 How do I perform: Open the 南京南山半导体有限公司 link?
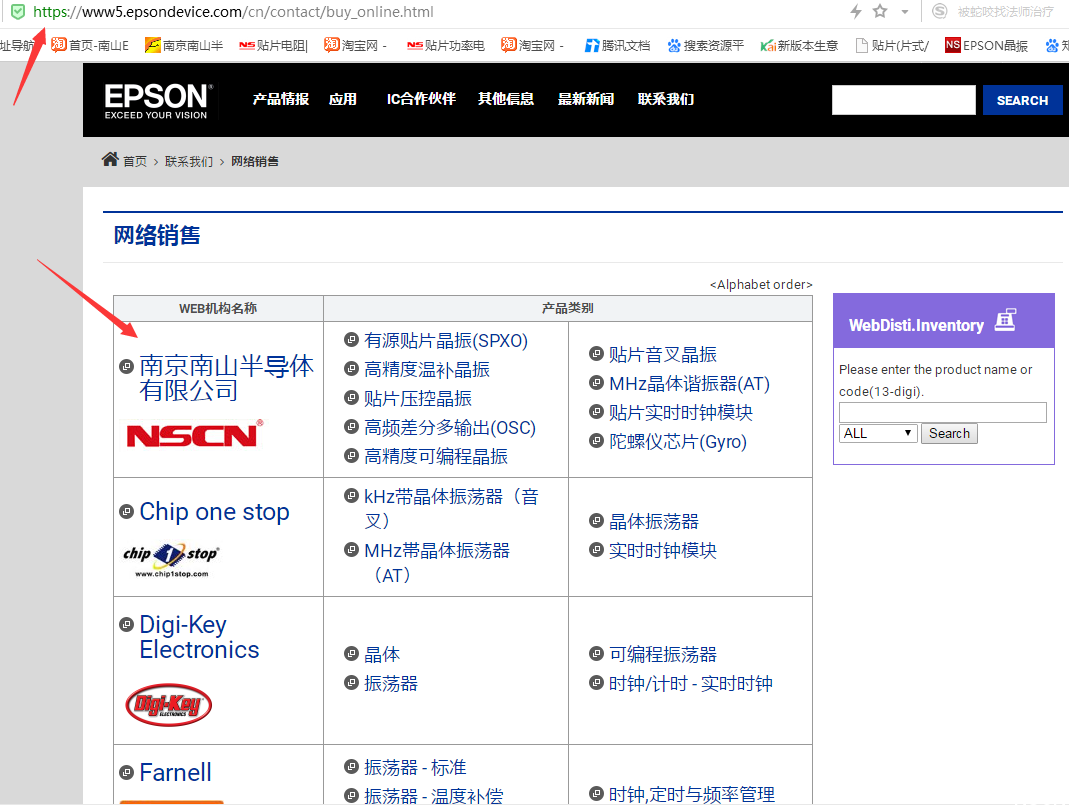click(x=226, y=378)
